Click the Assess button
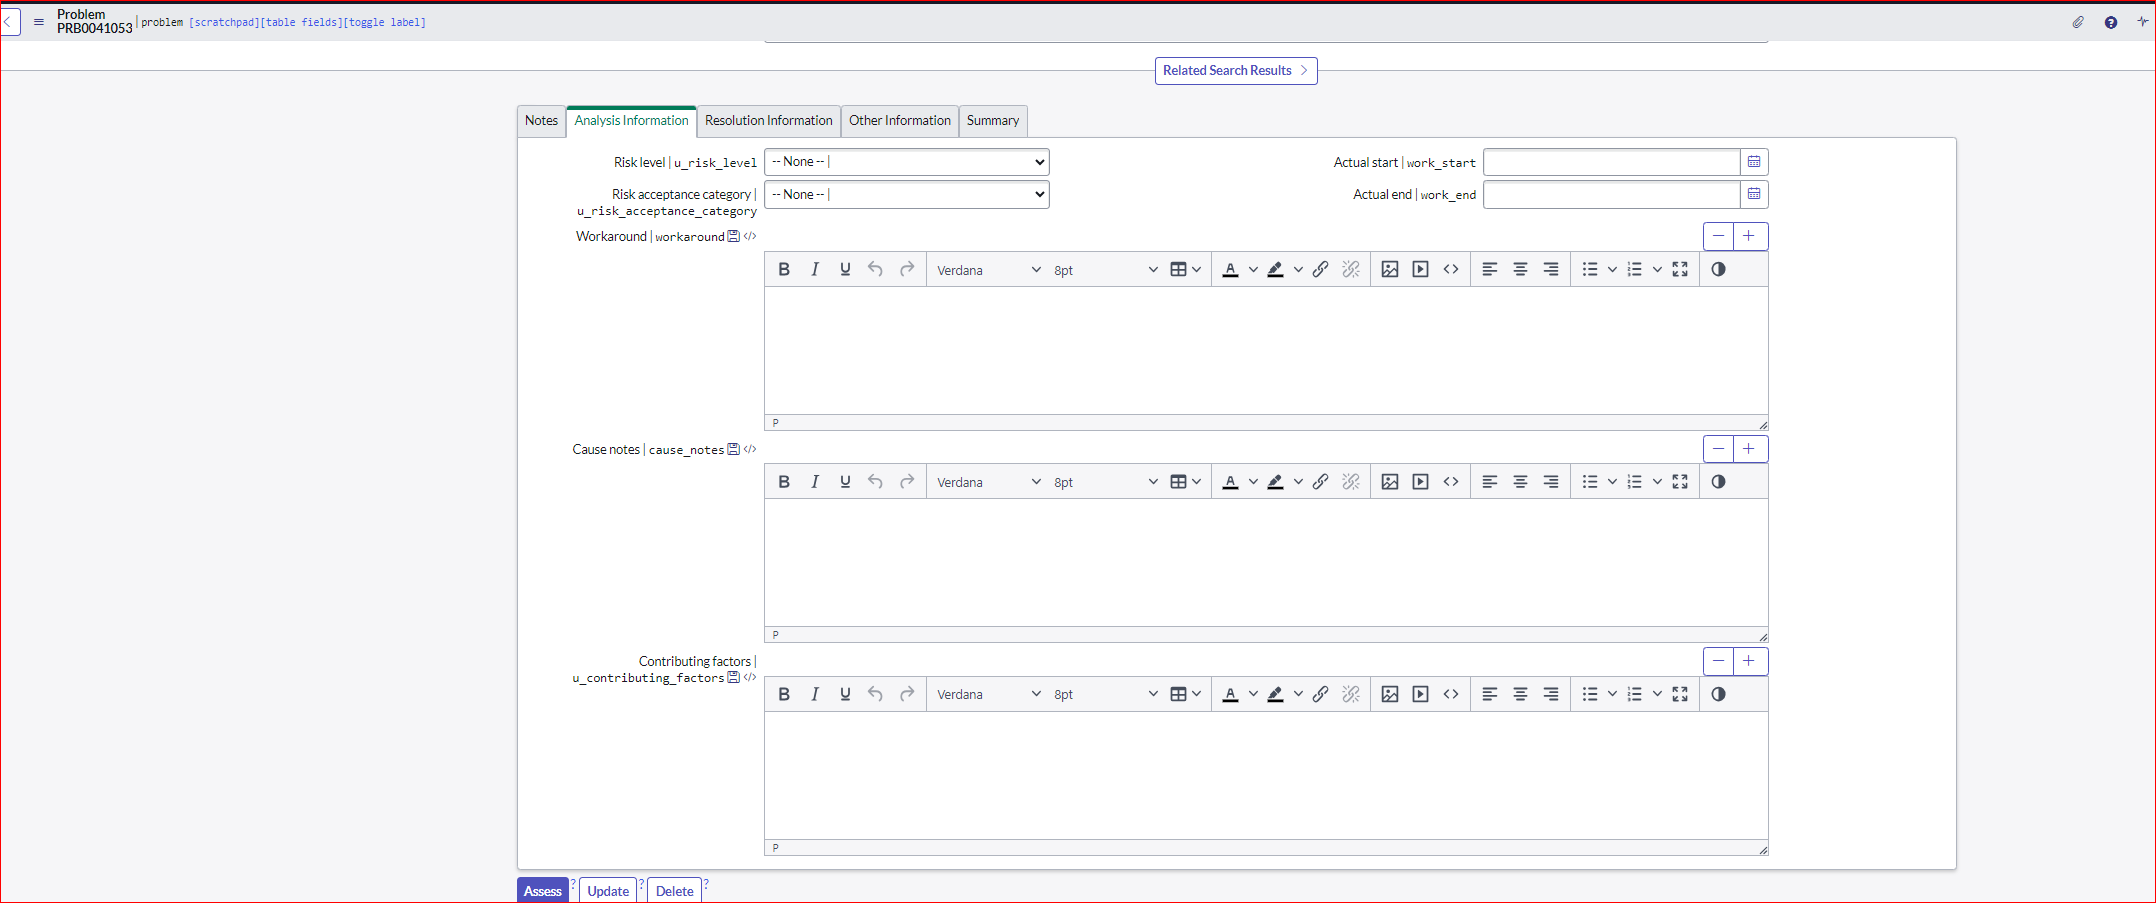2156x903 pixels. (543, 890)
